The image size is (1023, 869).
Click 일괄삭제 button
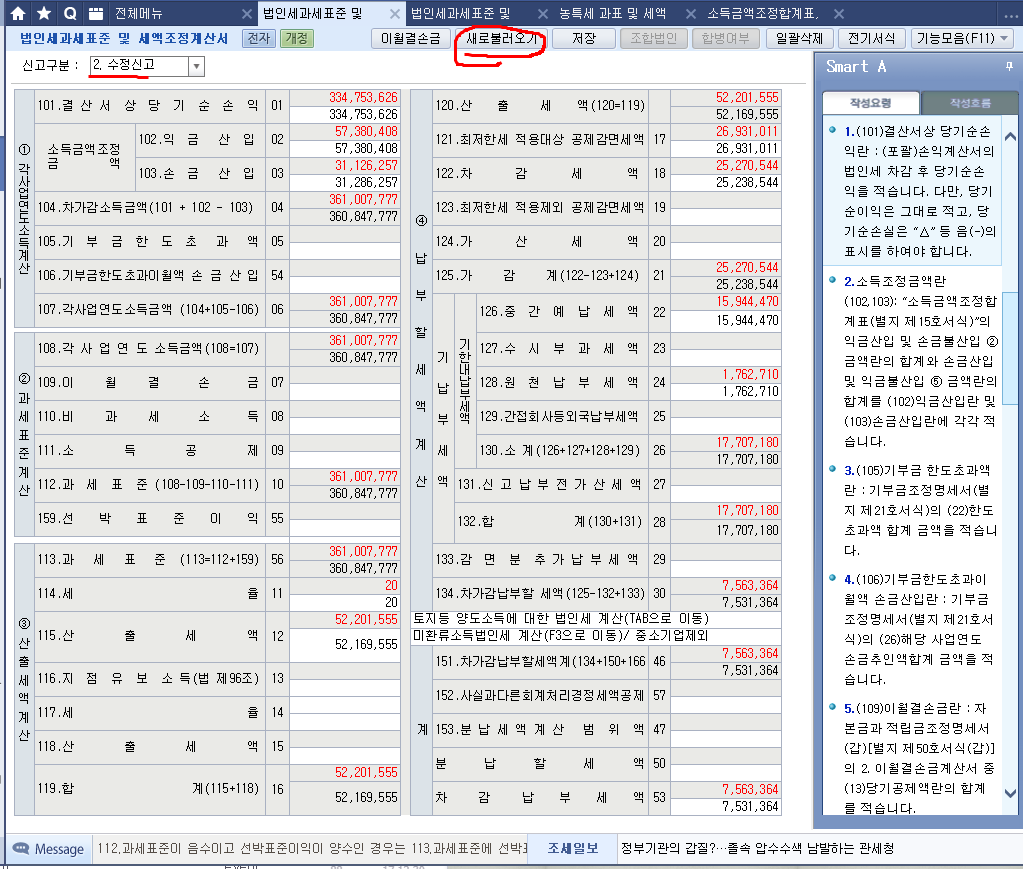[x=799, y=38]
